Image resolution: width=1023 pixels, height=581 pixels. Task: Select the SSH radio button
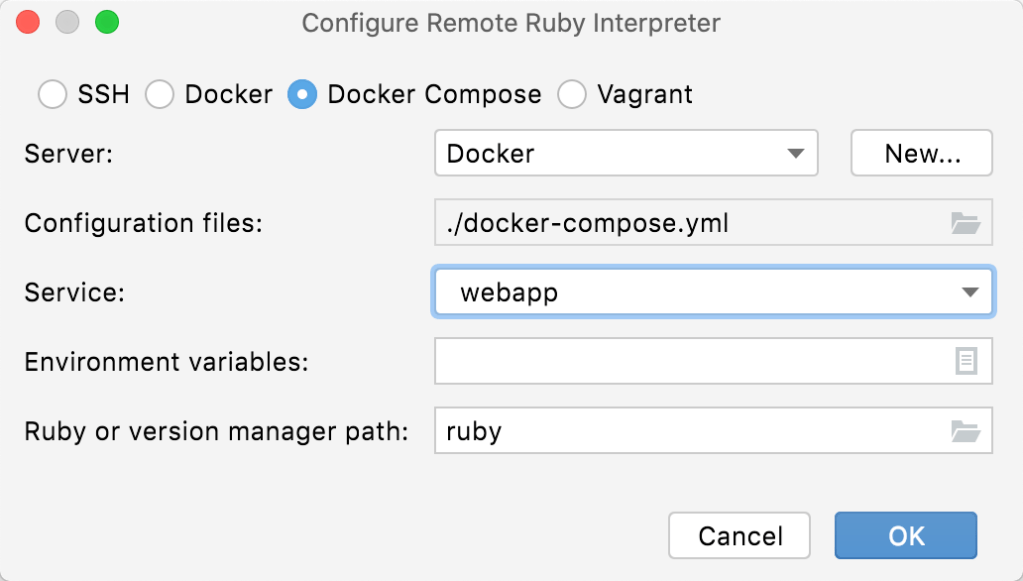(x=52, y=95)
